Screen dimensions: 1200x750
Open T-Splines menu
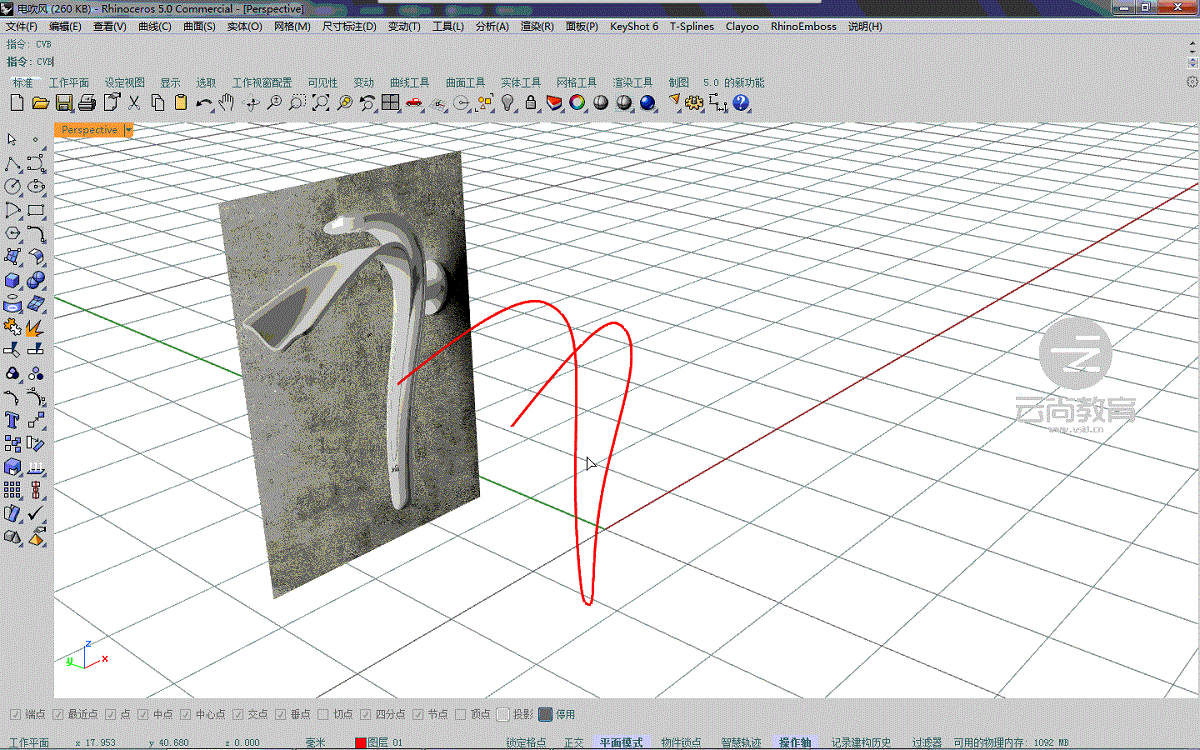(x=692, y=26)
